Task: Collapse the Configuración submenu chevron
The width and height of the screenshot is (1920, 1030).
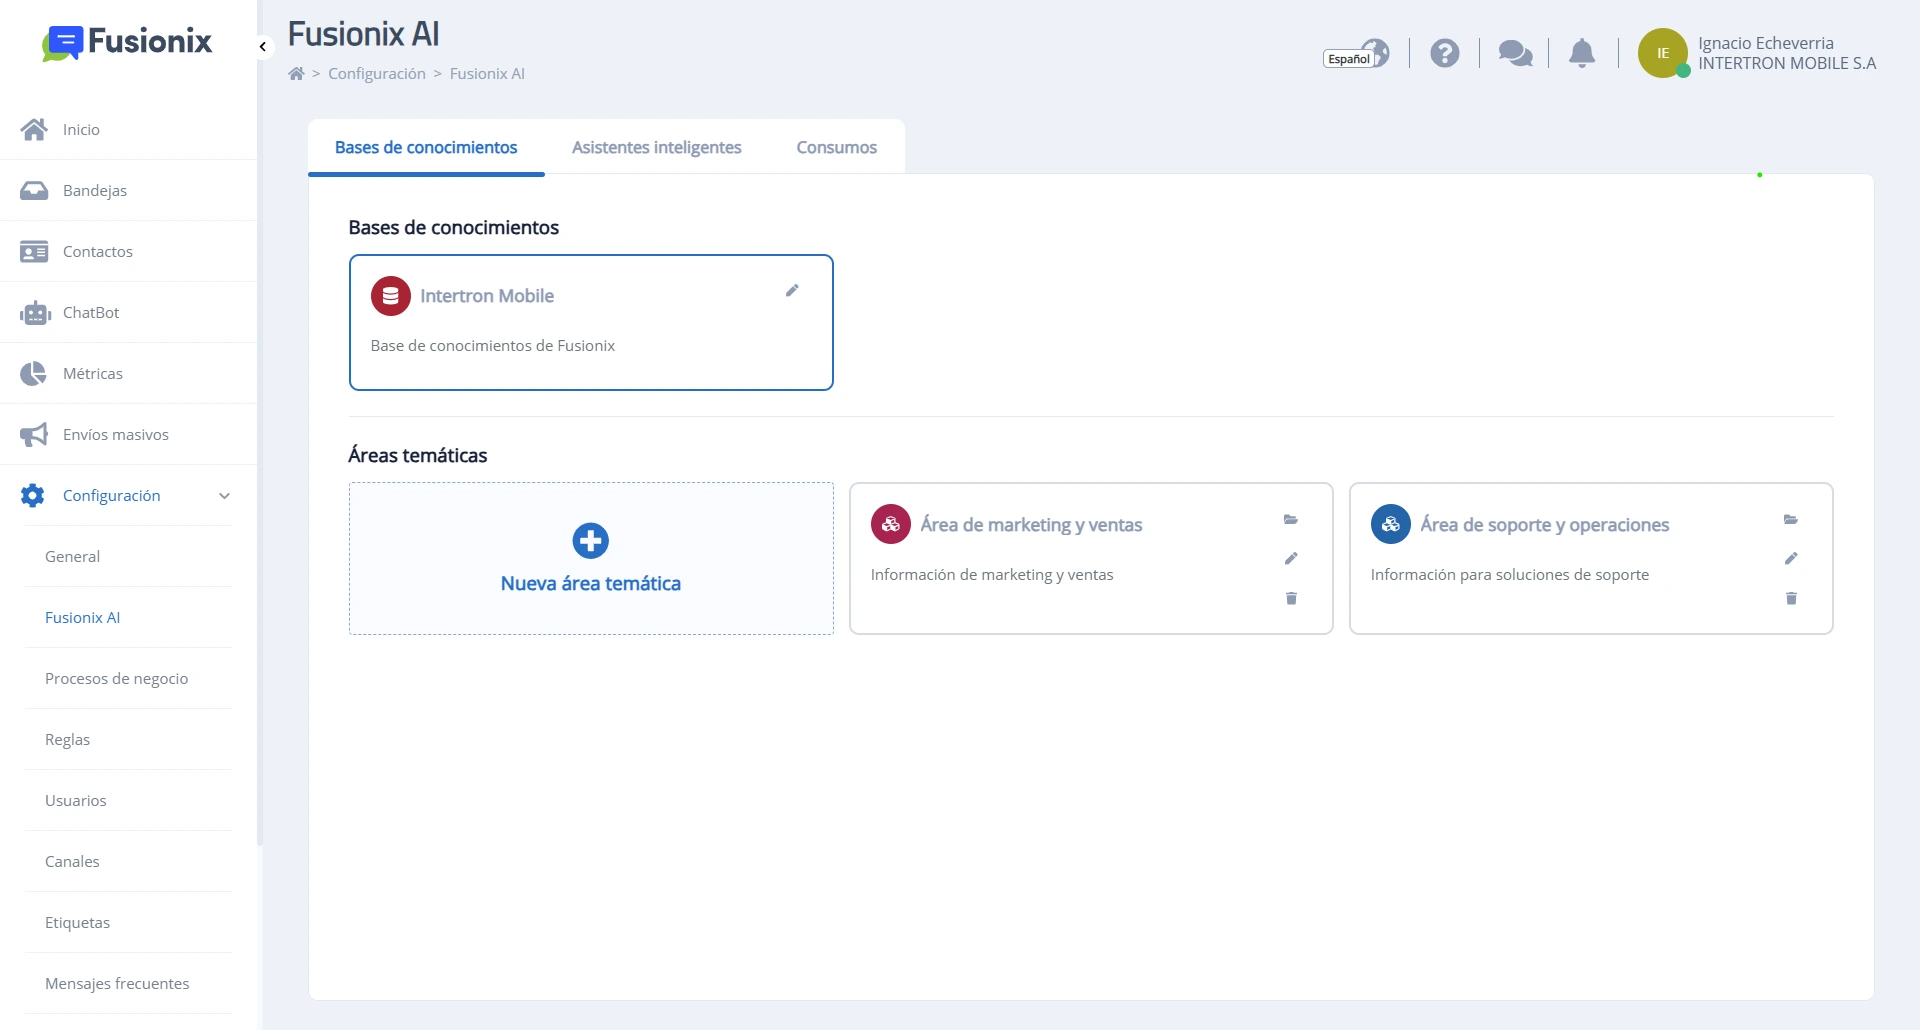Action: pyautogui.click(x=225, y=496)
